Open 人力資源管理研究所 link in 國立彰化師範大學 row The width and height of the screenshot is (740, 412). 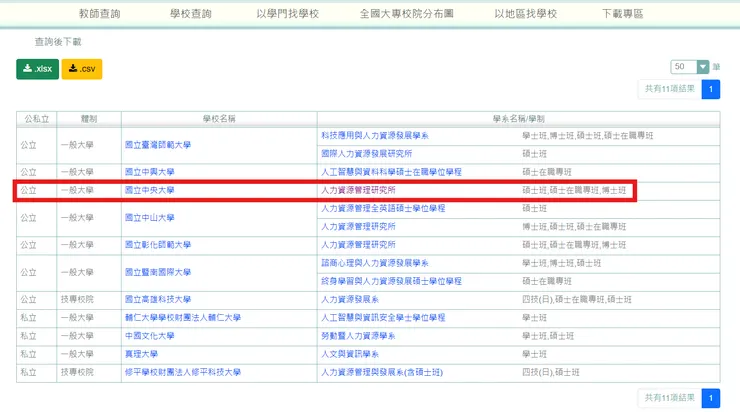[x=358, y=244]
